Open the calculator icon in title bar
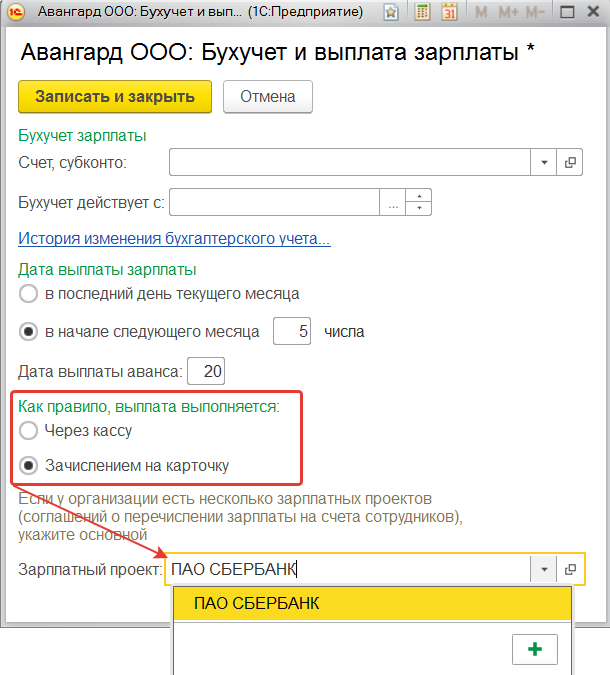Screen dimensions: 610x675 tap(422, 12)
